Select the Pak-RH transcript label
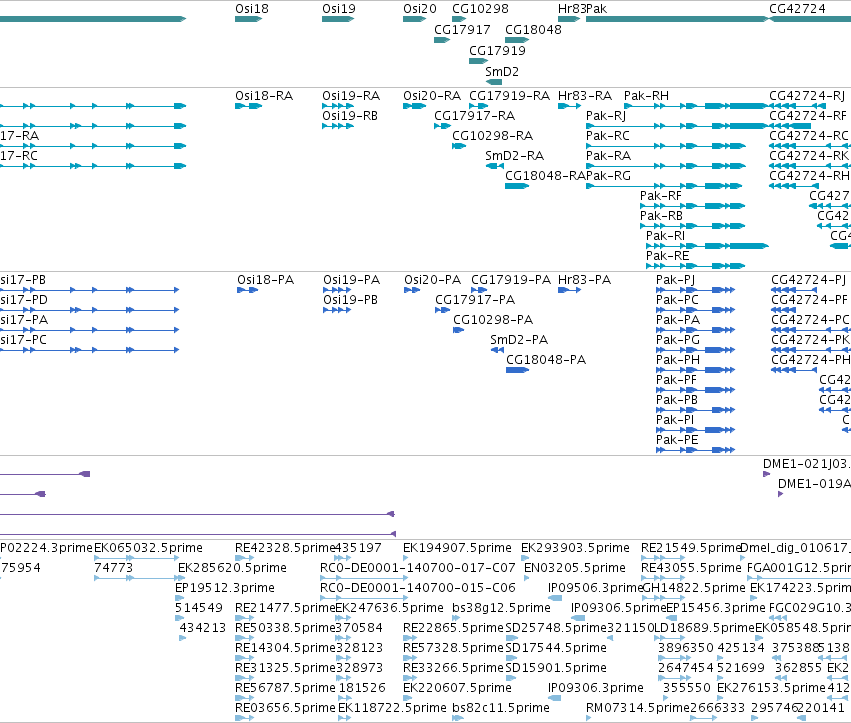Screen dimensions: 851x723 pyautogui.click(x=646, y=96)
